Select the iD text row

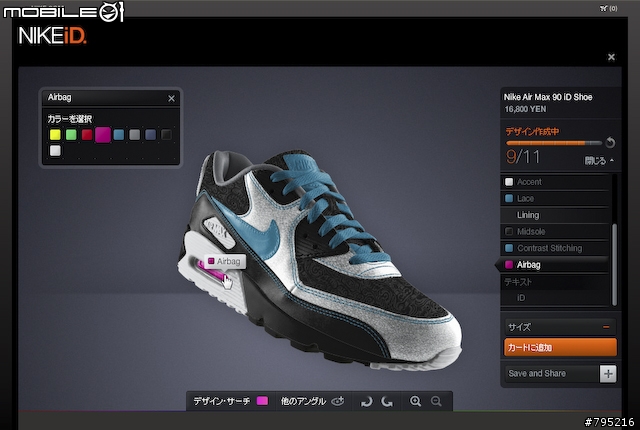[555, 298]
